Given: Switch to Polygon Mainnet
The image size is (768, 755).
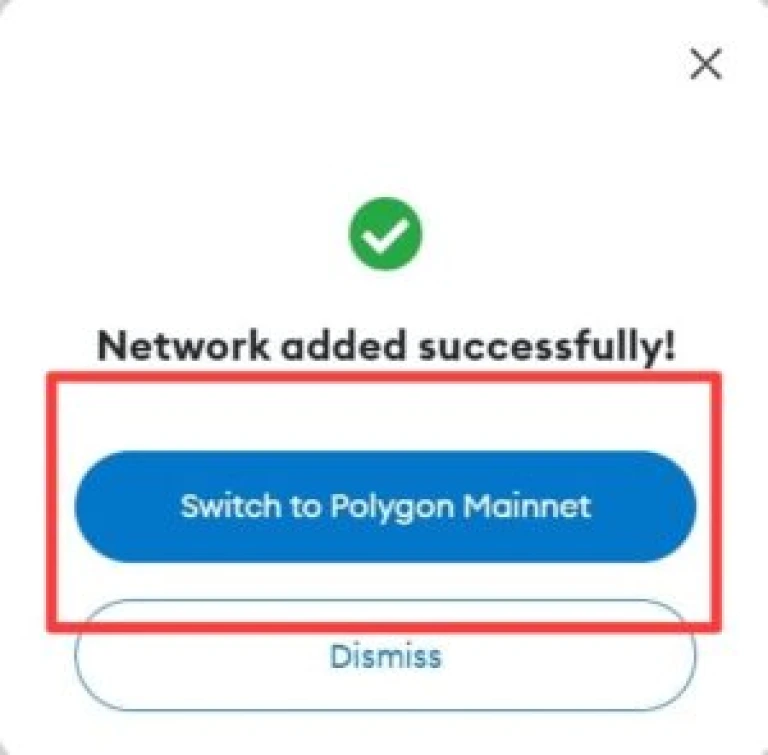Looking at the screenshot, I should pyautogui.click(x=385, y=506).
